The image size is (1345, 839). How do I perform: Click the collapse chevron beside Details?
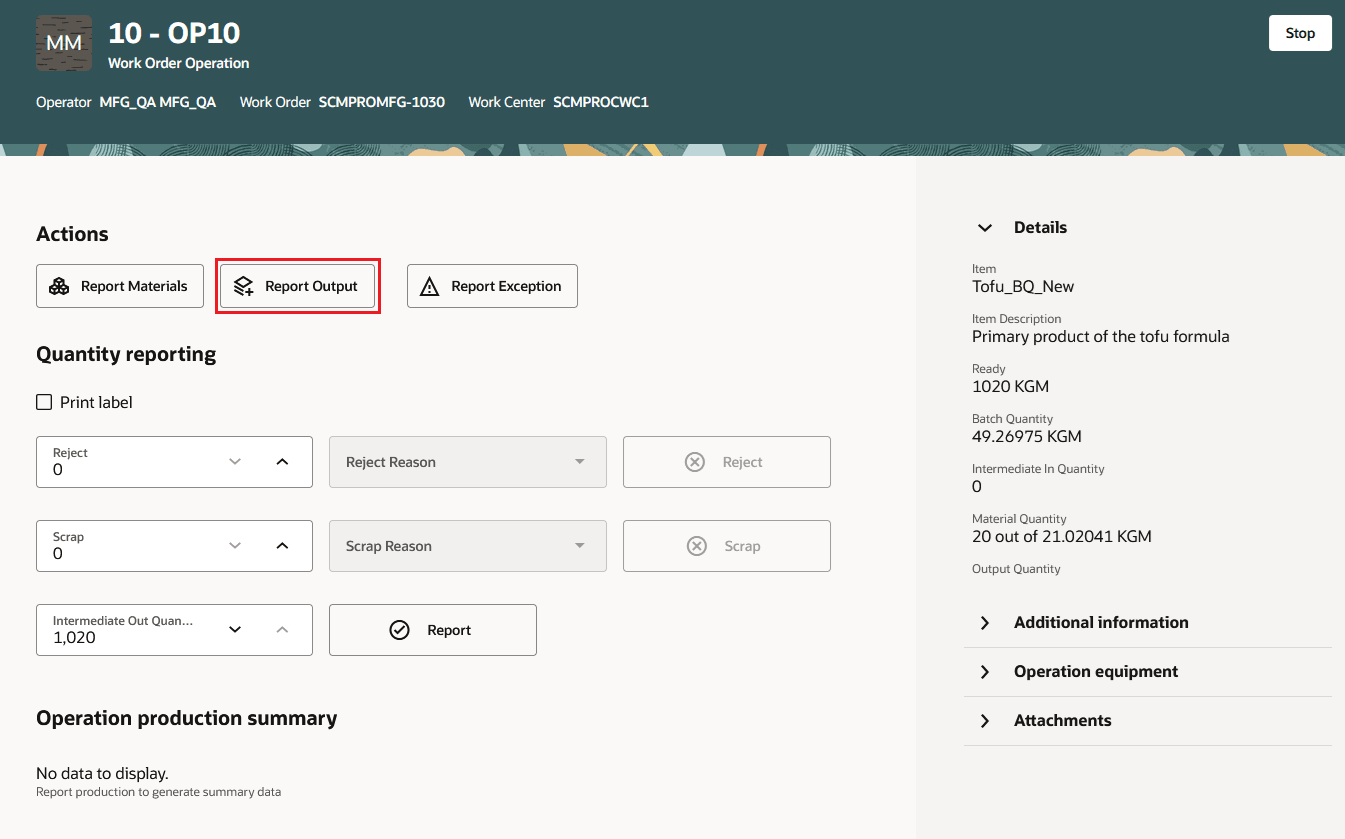[984, 227]
